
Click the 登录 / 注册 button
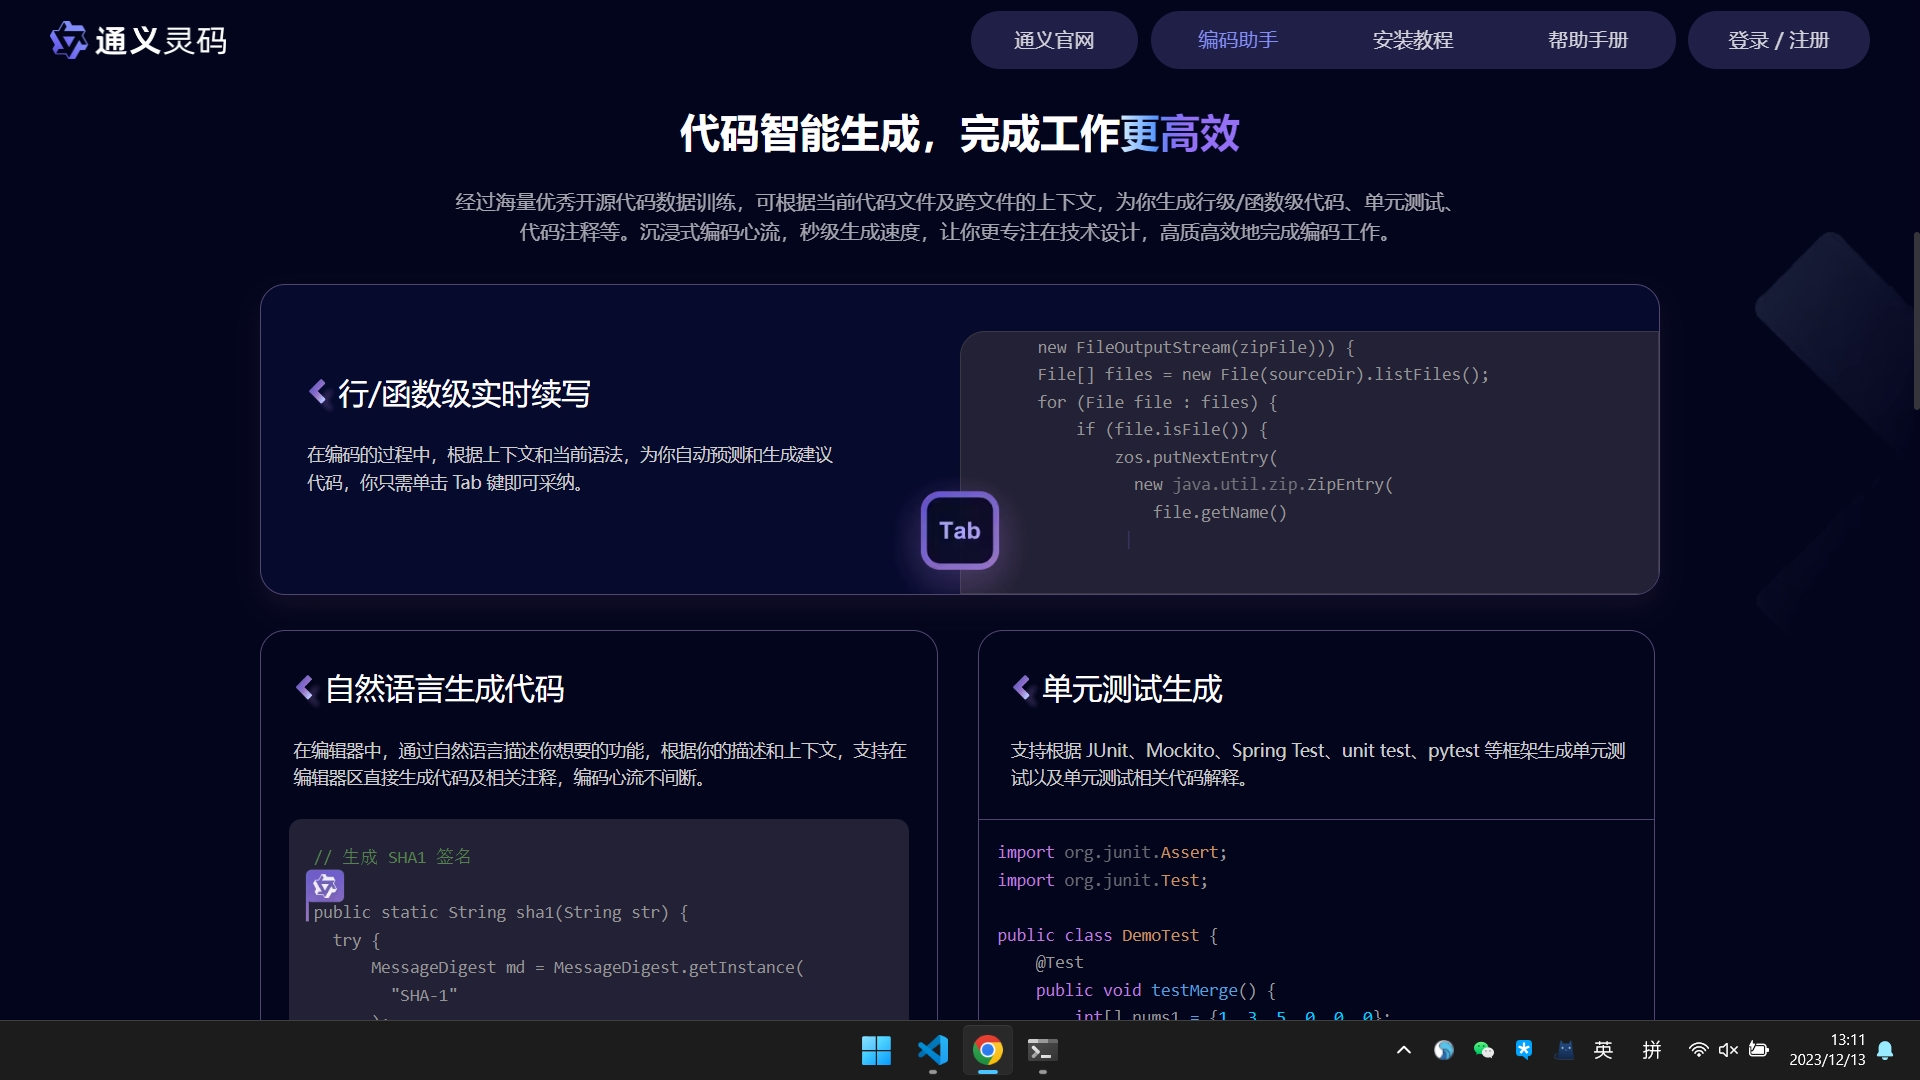coord(1779,40)
